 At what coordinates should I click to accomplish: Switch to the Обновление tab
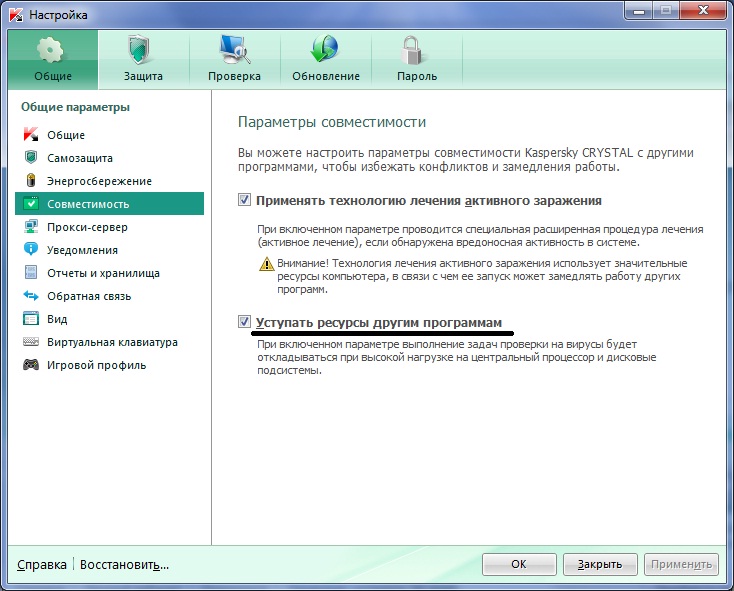pos(326,60)
